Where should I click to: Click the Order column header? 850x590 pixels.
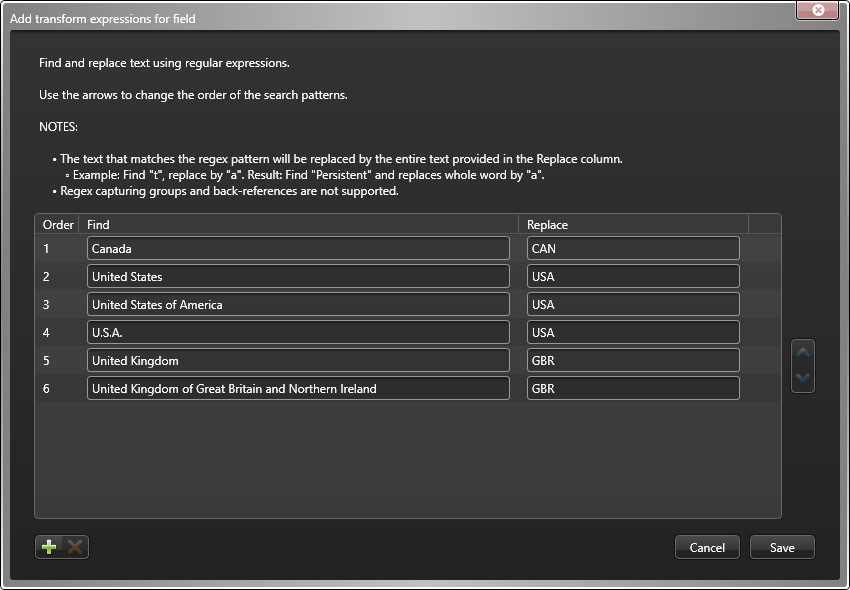click(57, 224)
